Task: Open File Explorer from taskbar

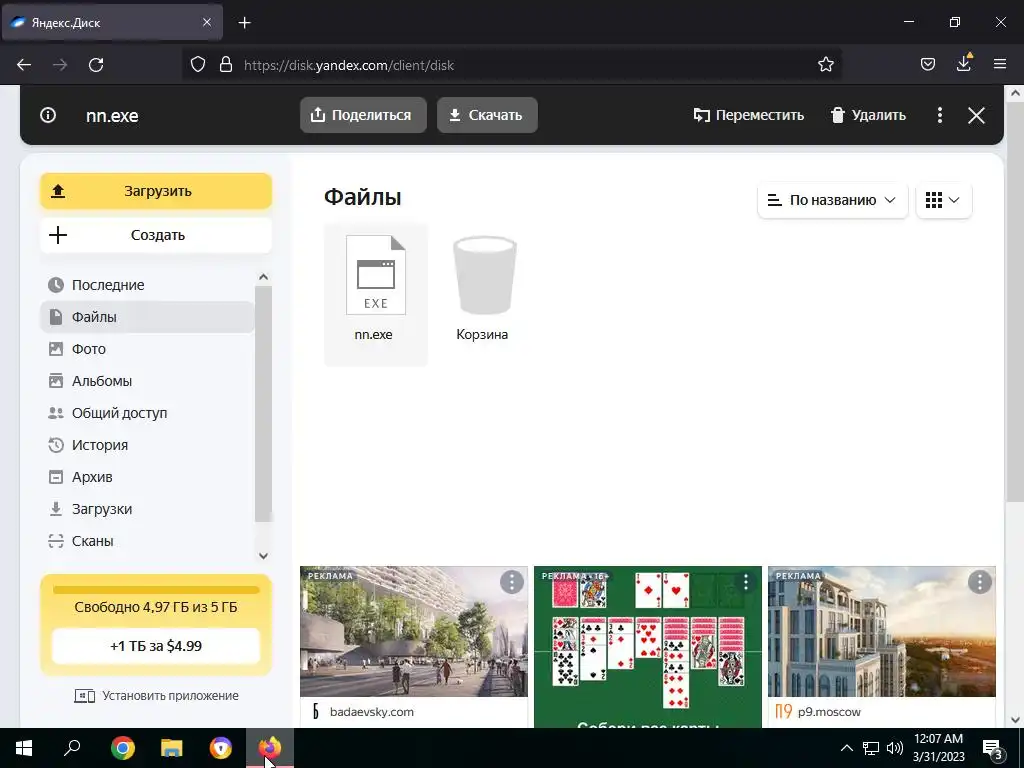Action: (172, 748)
